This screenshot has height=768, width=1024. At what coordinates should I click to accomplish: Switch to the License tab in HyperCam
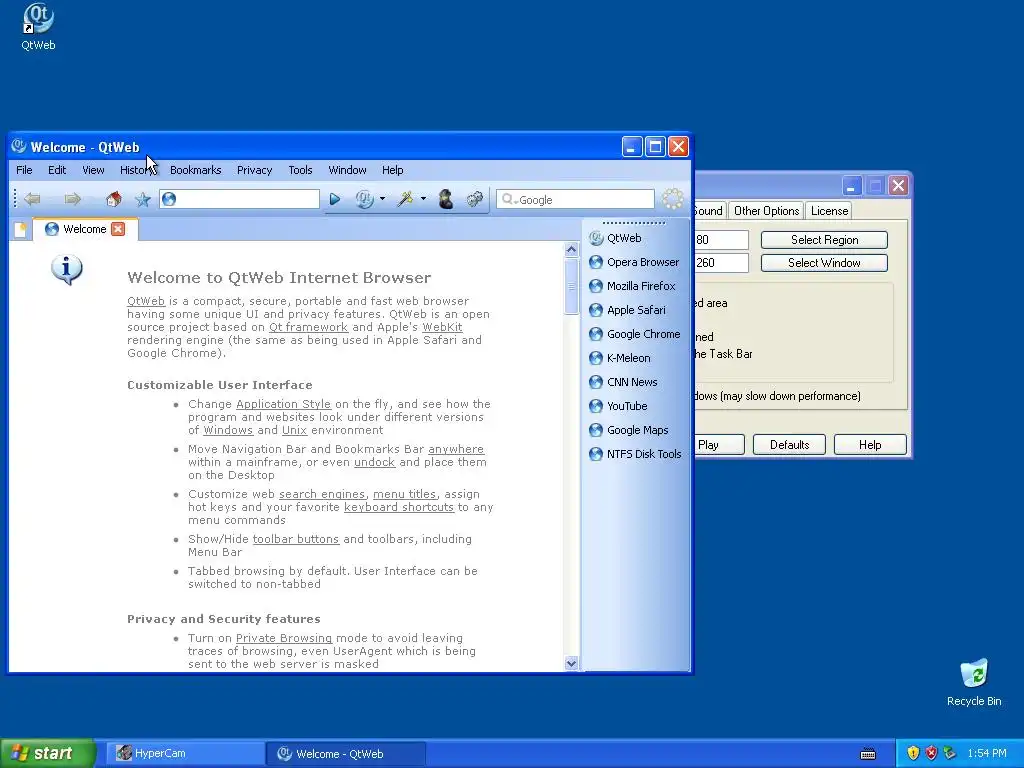tap(829, 211)
